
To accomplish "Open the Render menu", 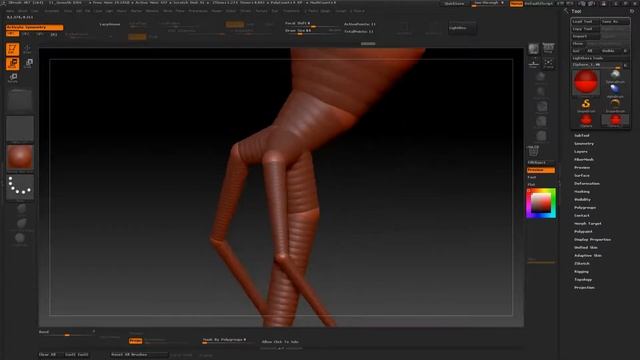I will coord(217,11).
